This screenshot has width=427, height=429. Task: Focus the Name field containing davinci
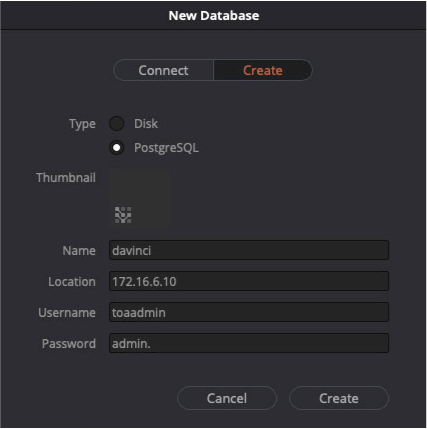[x=249, y=250]
